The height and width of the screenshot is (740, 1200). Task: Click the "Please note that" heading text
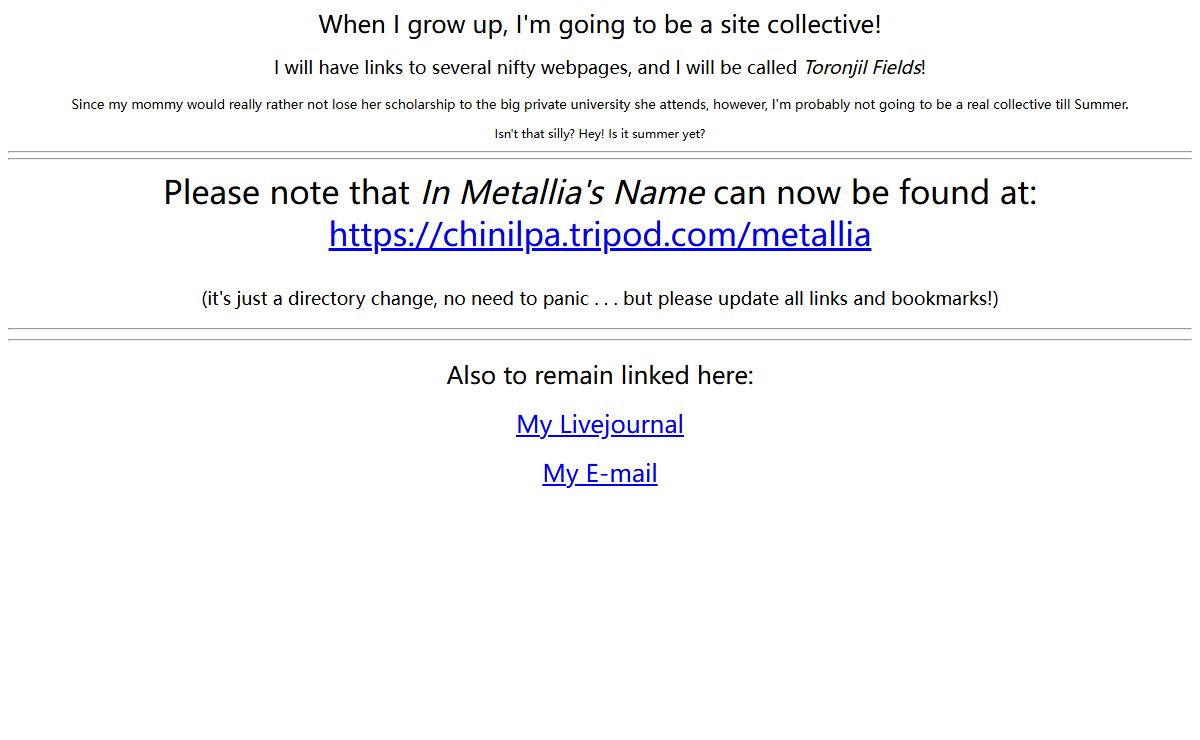[x=287, y=192]
